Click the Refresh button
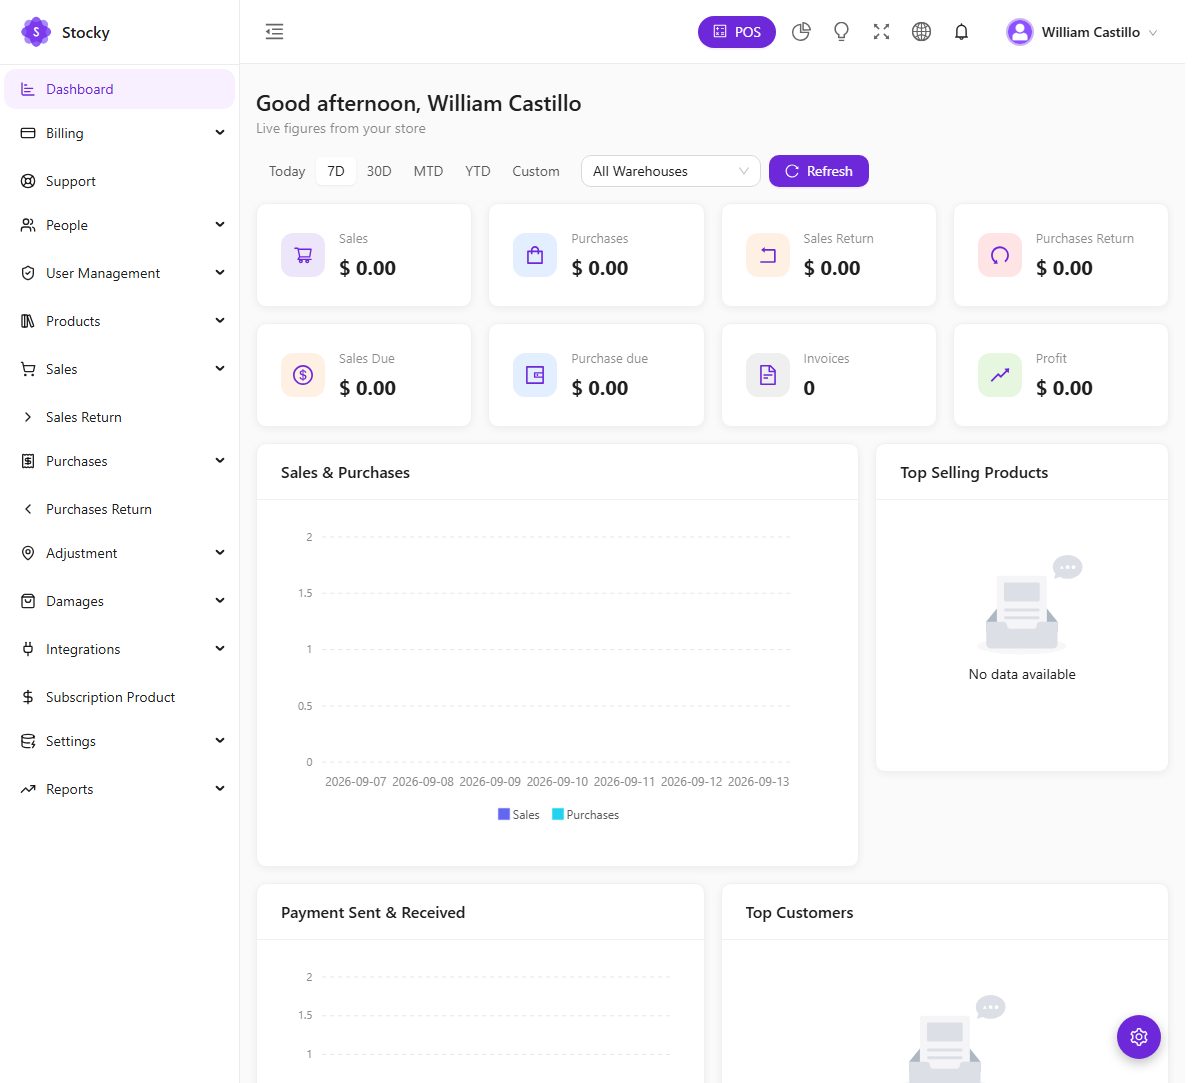Screen dimensions: 1200x1083 pos(819,171)
